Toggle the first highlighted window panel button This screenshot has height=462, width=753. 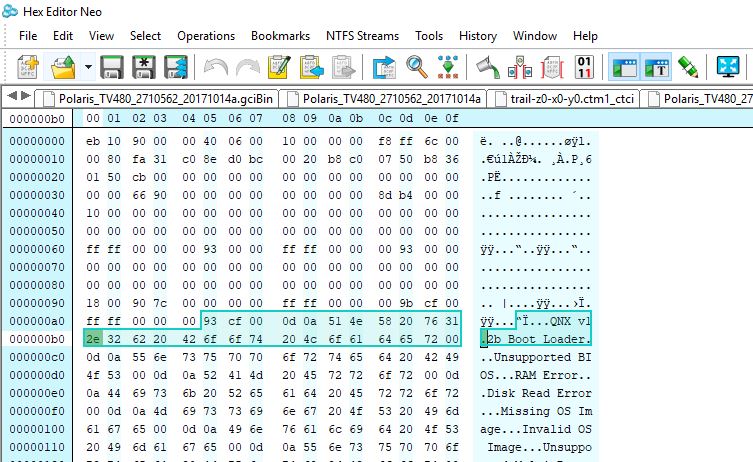coord(624,68)
